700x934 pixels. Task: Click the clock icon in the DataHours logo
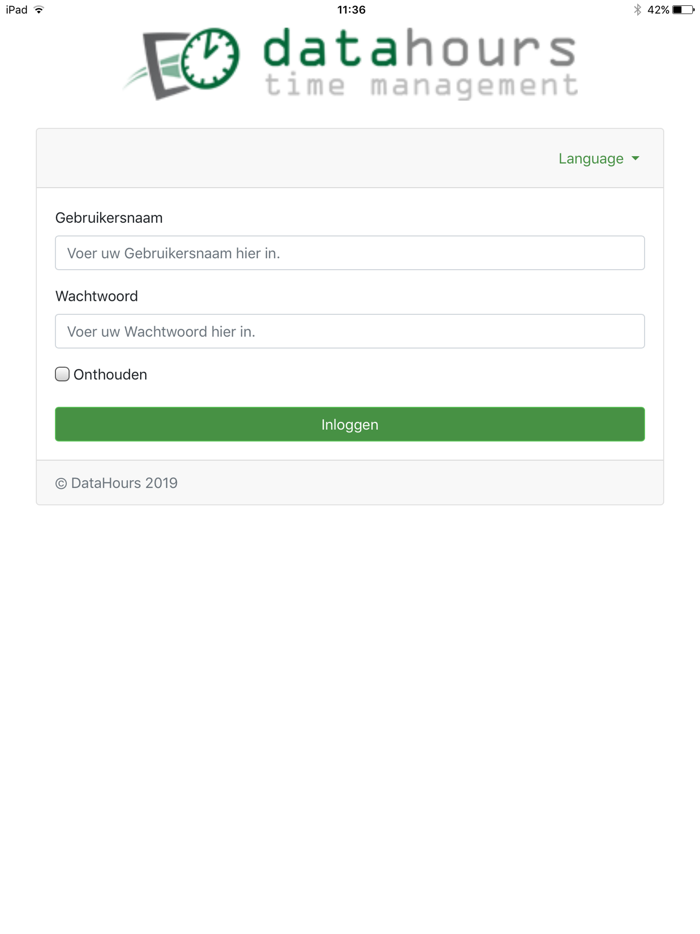pyautogui.click(x=212, y=57)
